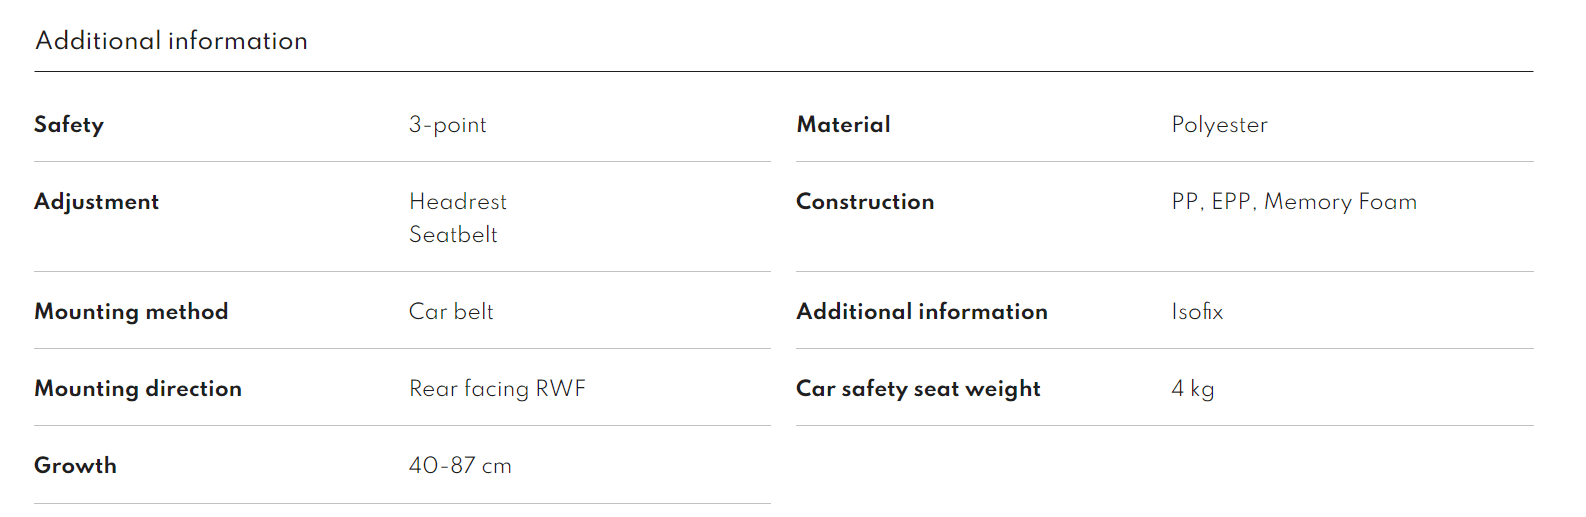Select the "3-point" safety value
Image resolution: width=1586 pixels, height=517 pixels.
tap(447, 125)
